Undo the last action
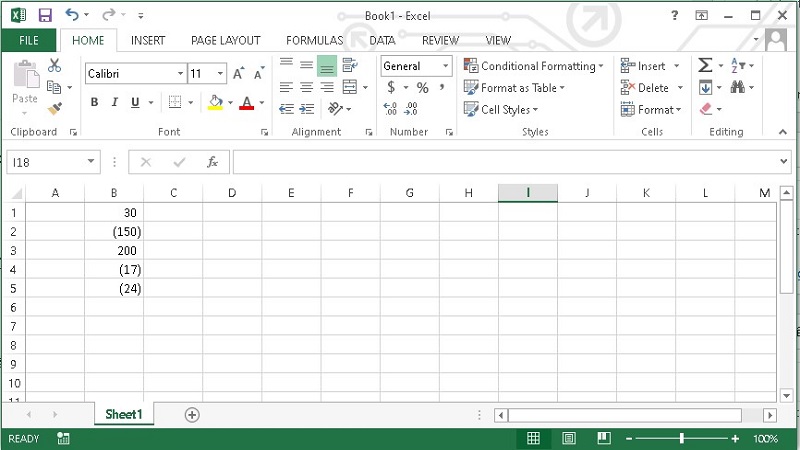The height and width of the screenshot is (450, 800). (71, 15)
